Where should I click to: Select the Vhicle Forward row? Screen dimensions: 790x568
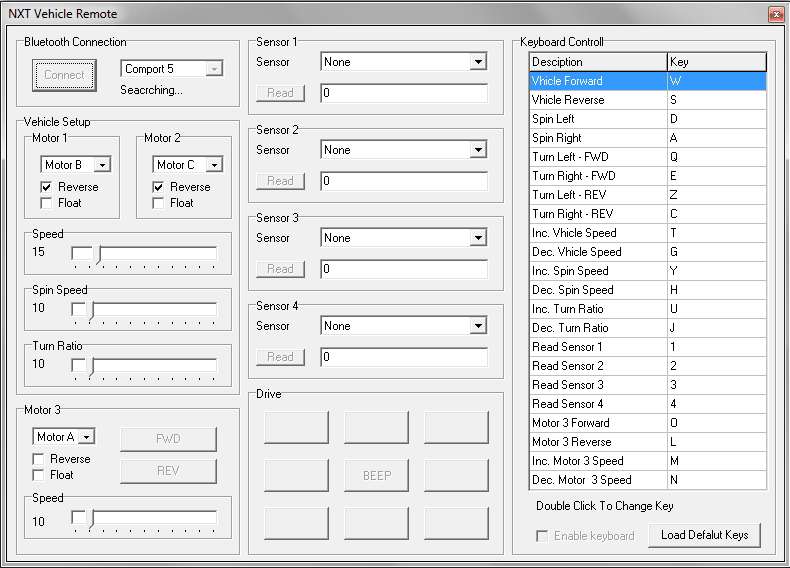click(x=648, y=81)
